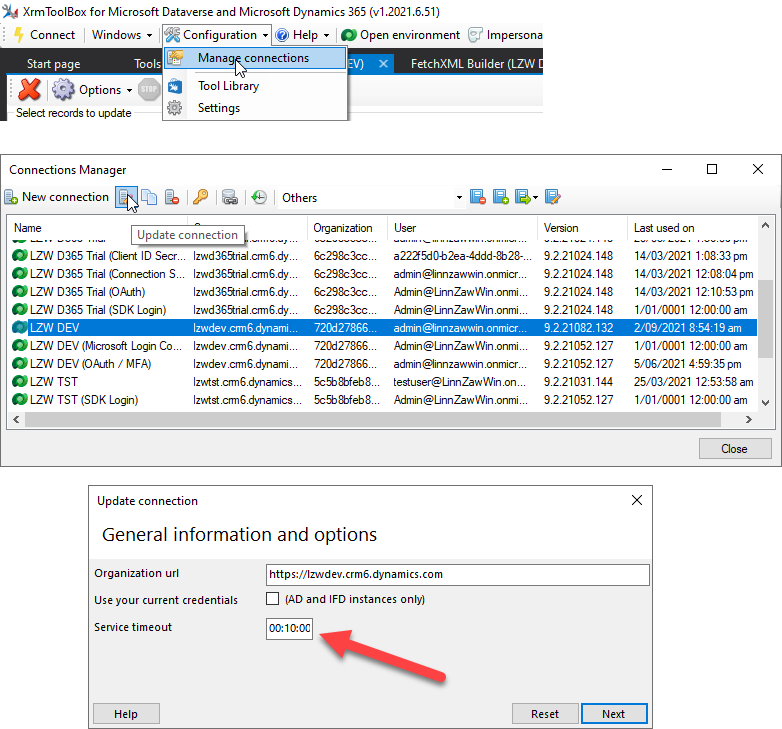
Task: Click the key icon for connection password
Action: pos(200,197)
